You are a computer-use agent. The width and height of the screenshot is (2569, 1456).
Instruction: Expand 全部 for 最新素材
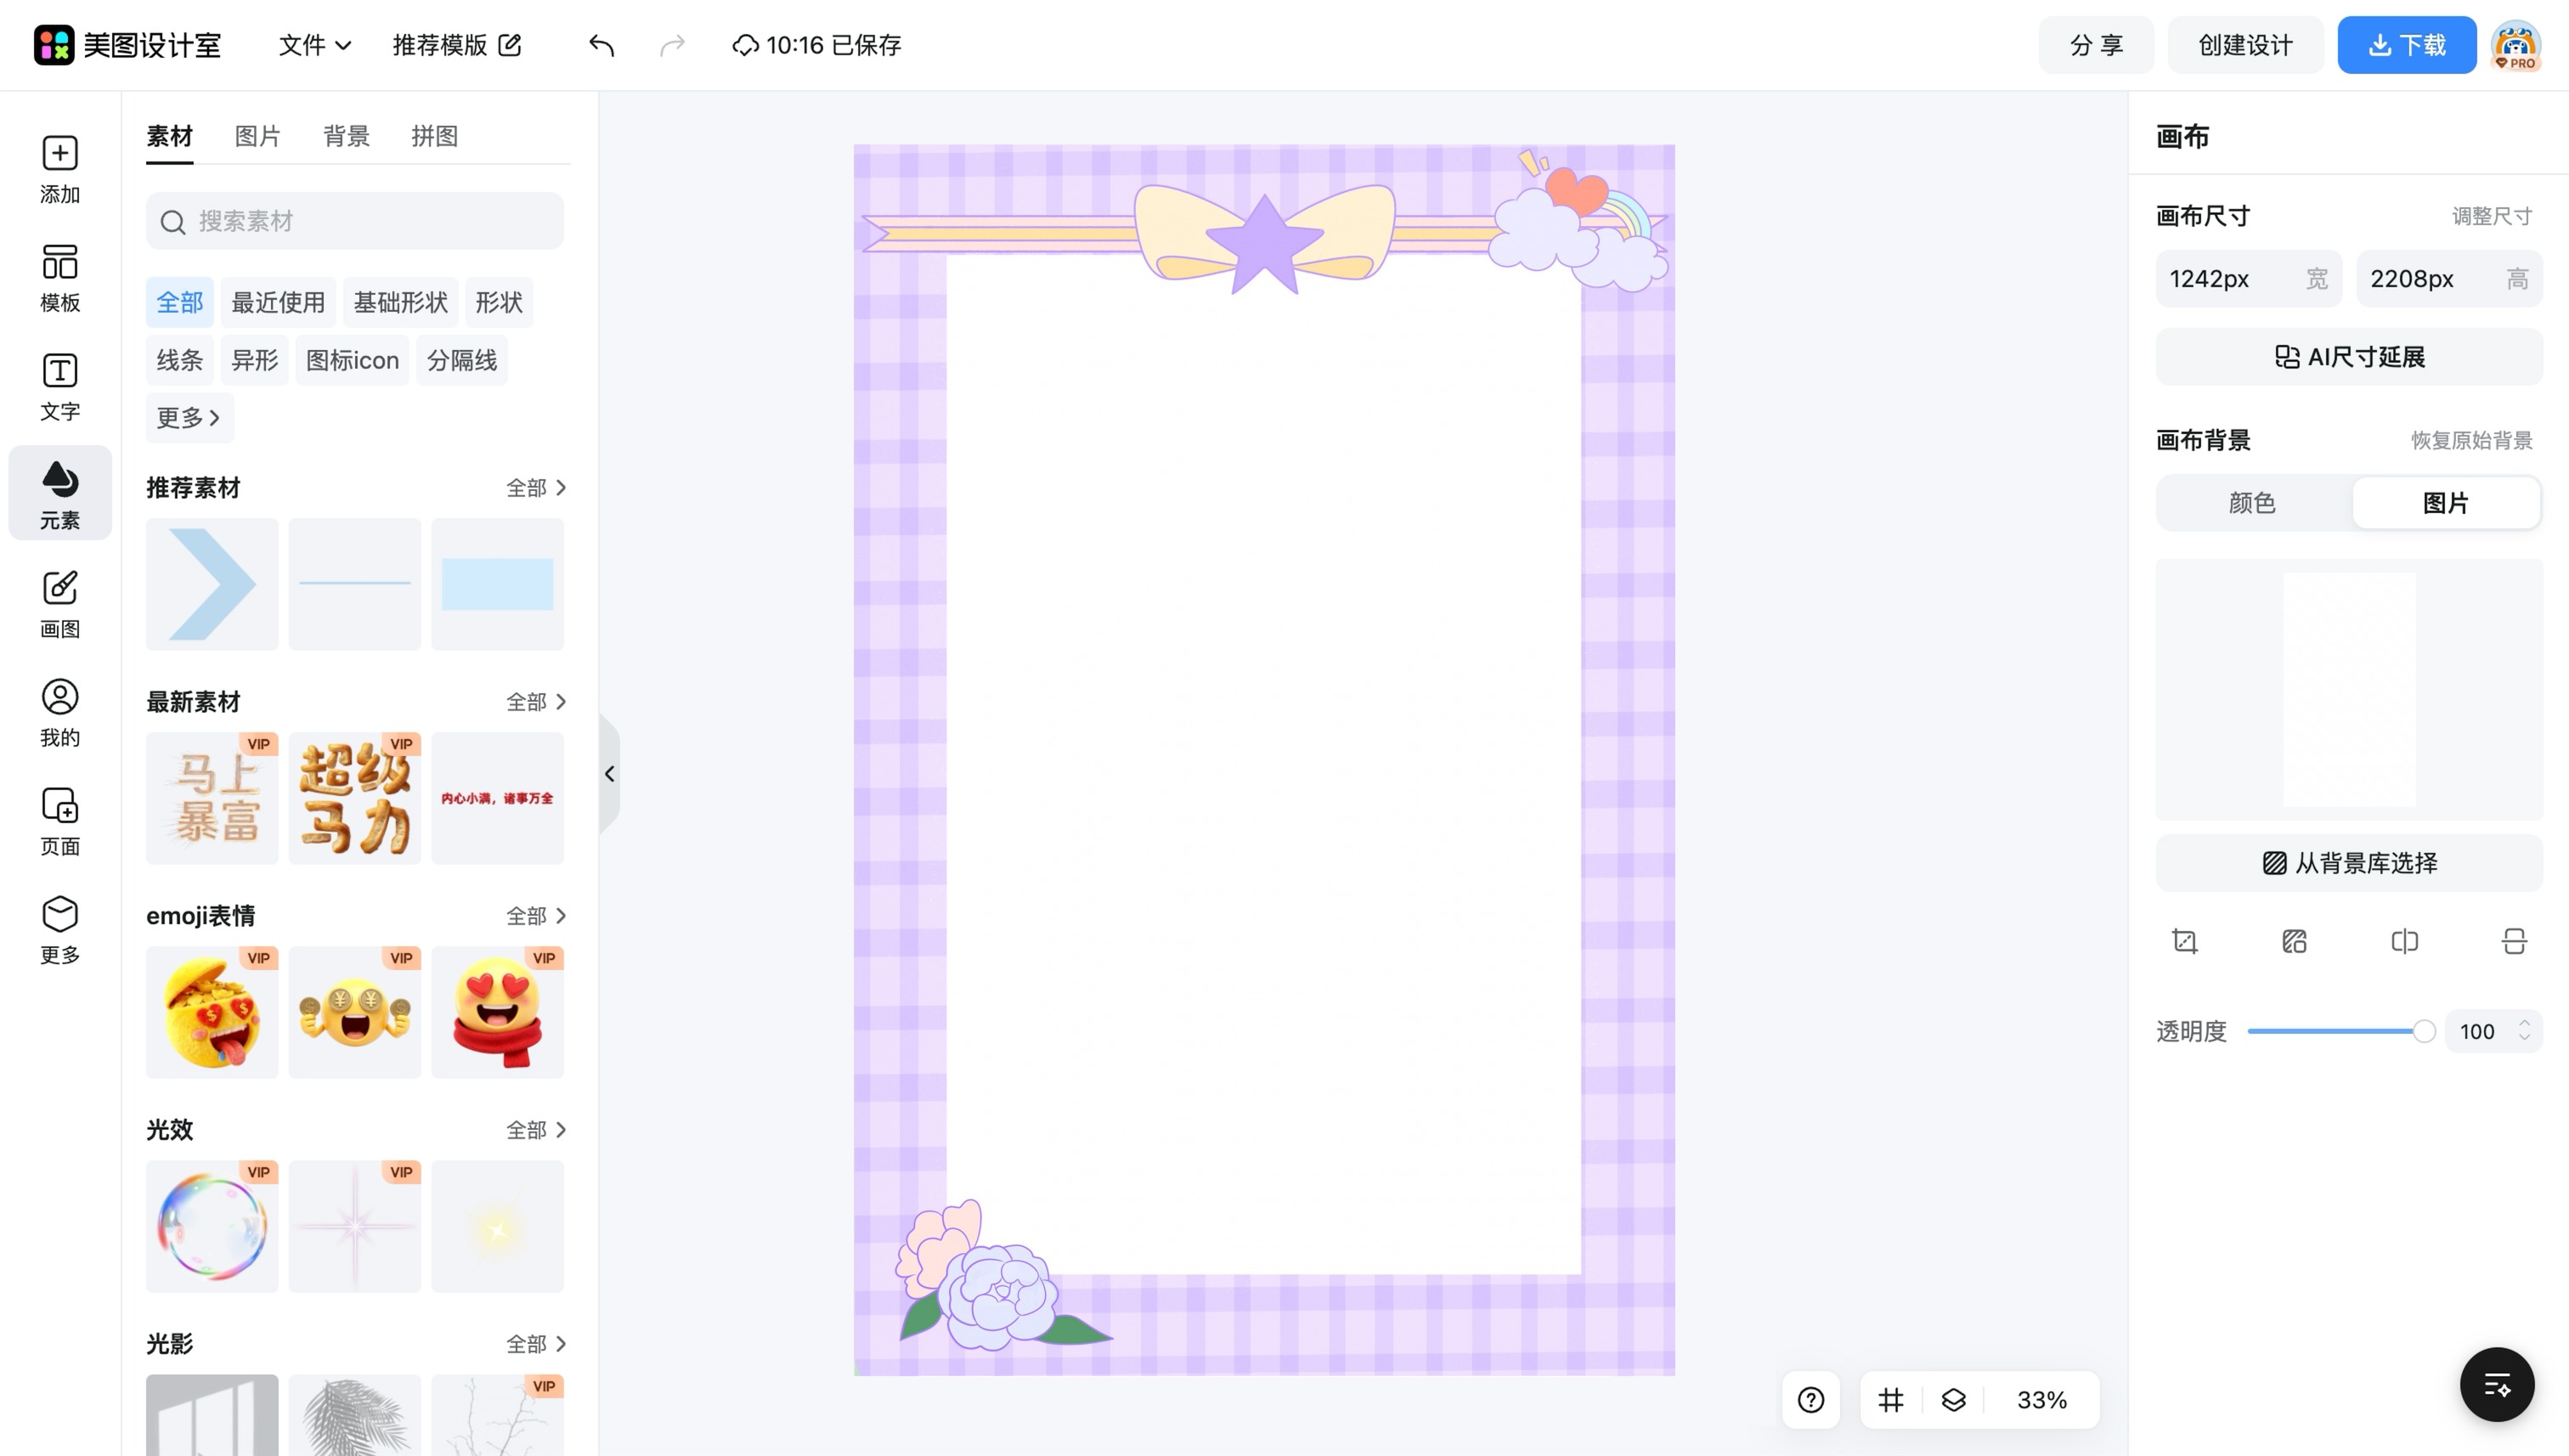coord(536,702)
